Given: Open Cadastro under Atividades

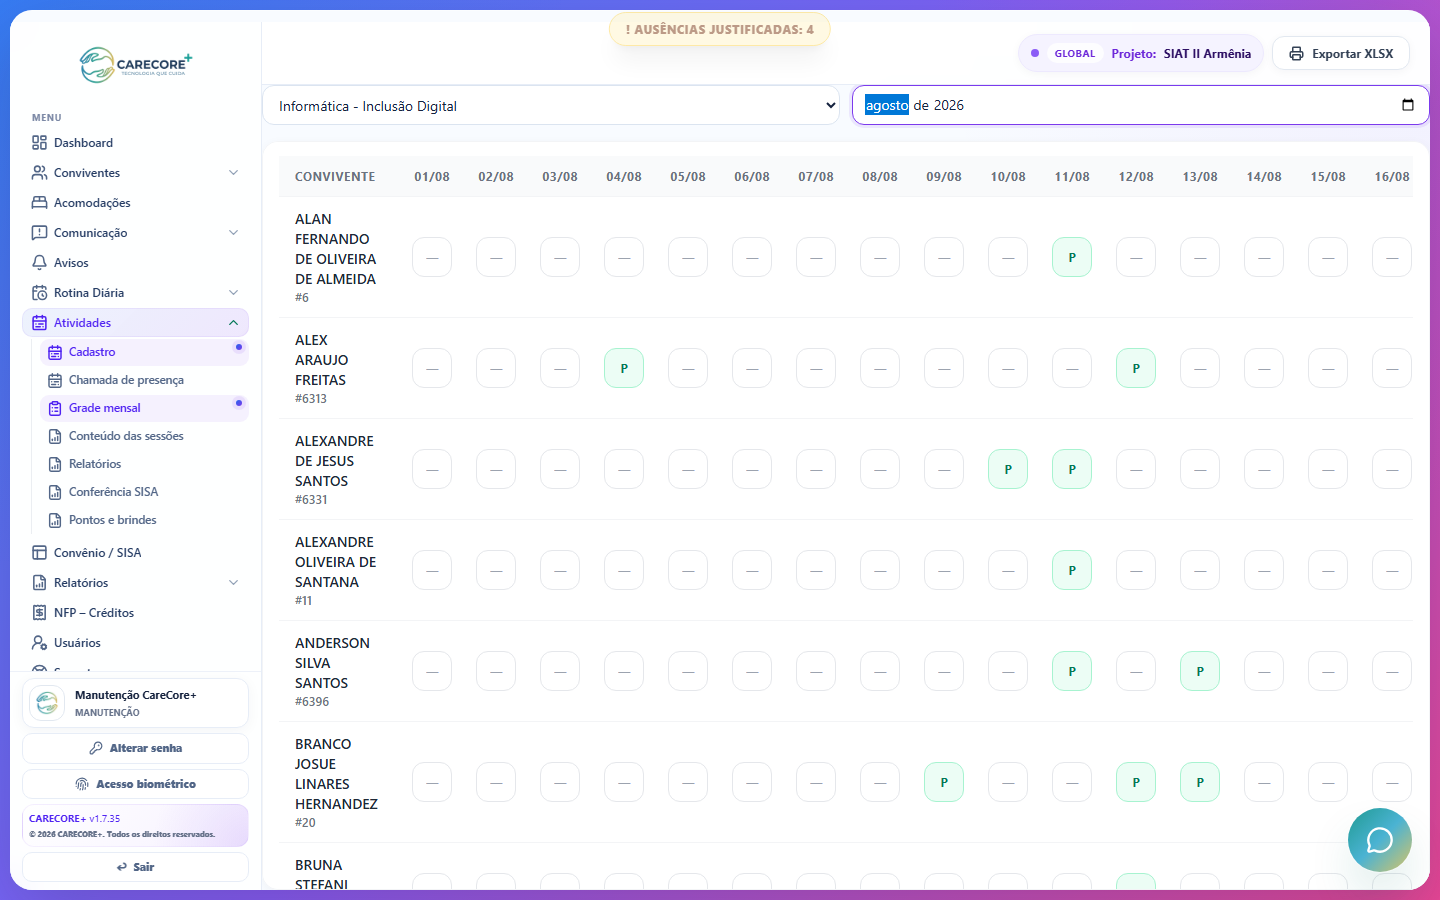Looking at the screenshot, I should click(x=144, y=352).
